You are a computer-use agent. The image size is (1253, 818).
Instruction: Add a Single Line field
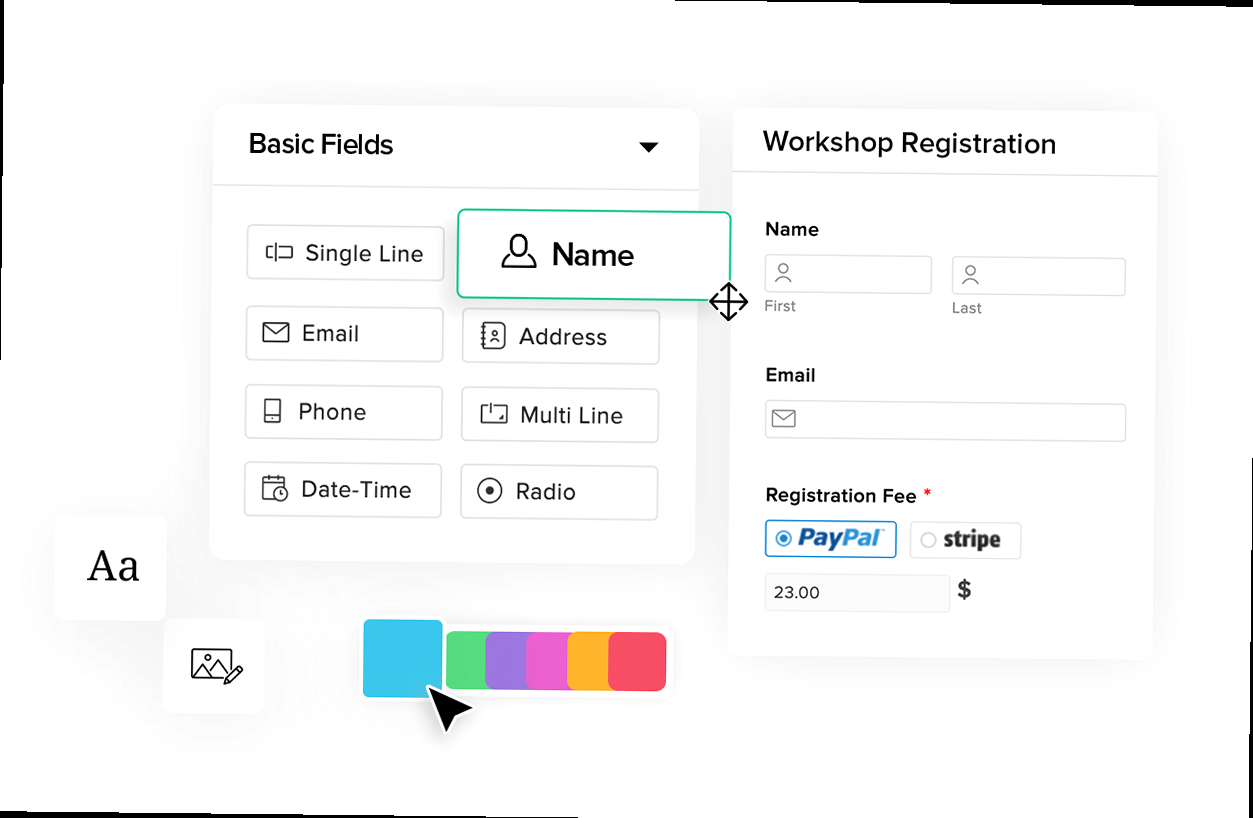pyautogui.click(x=345, y=253)
